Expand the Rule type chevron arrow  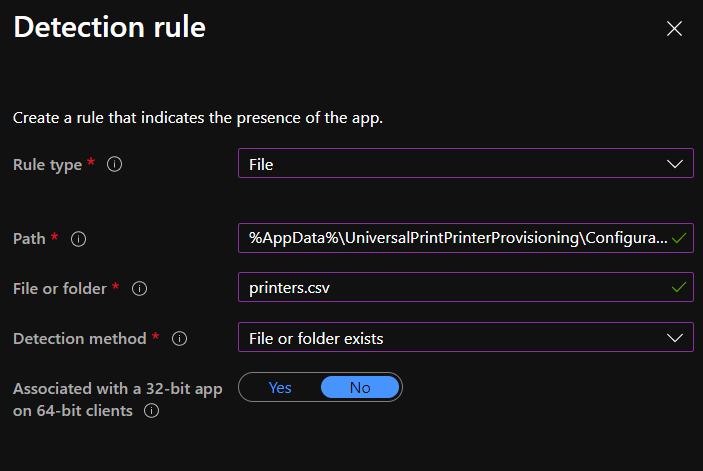coord(674,164)
